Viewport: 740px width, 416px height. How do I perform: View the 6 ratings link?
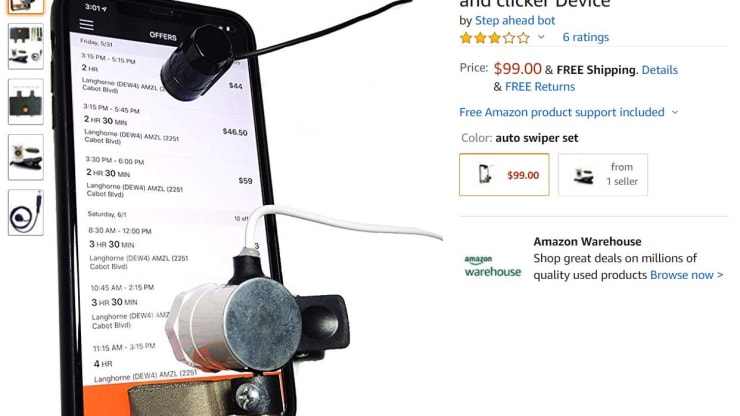point(586,37)
